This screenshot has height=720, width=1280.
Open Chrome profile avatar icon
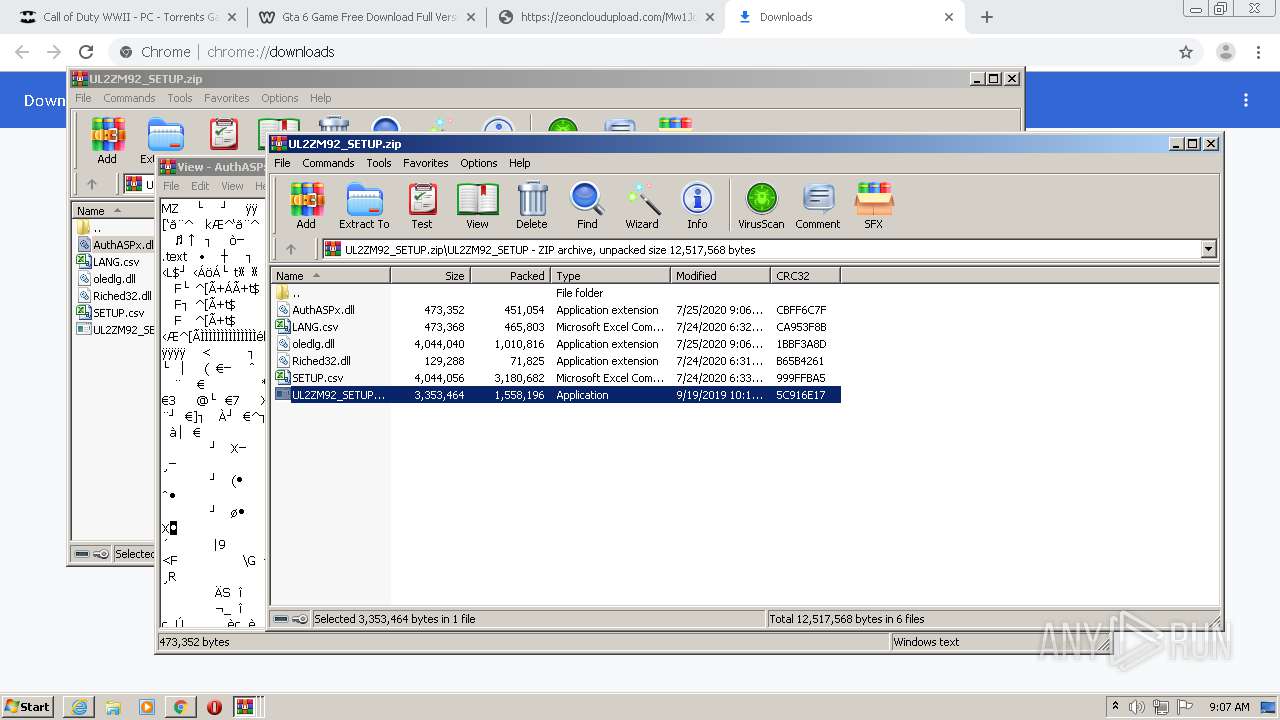pos(1225,52)
